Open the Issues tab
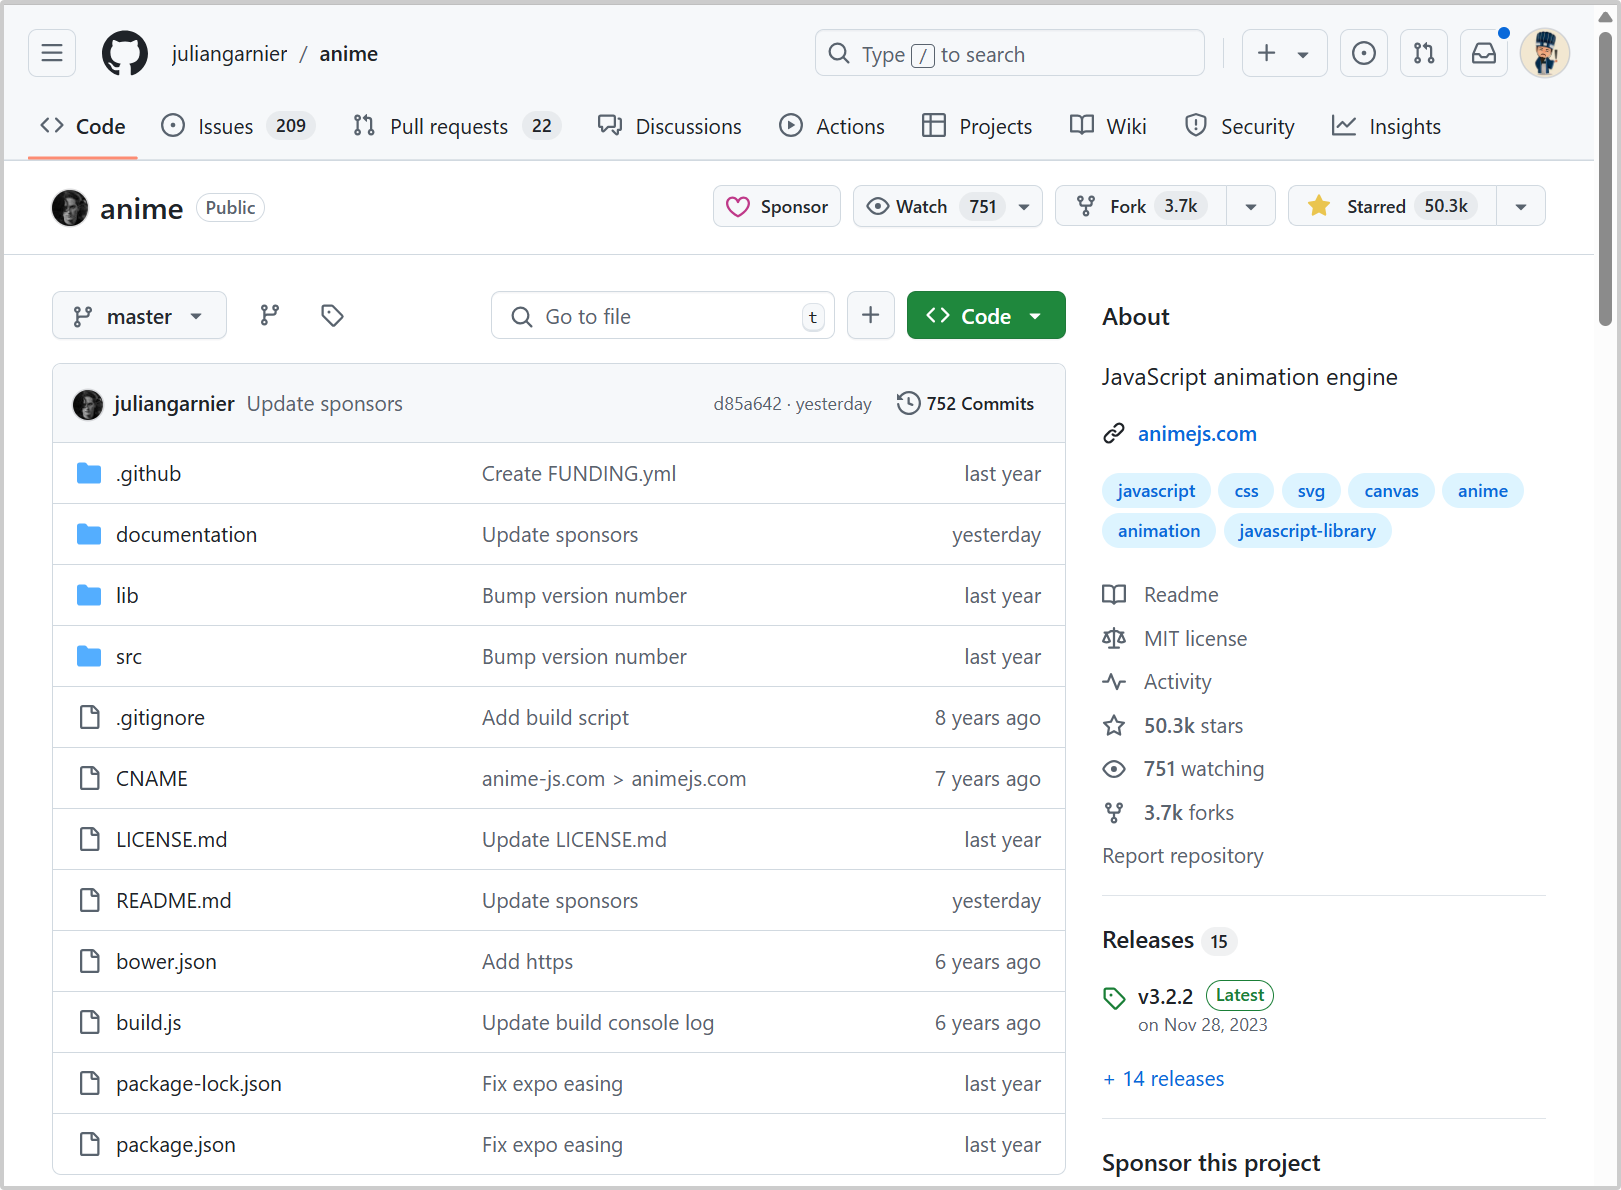The width and height of the screenshot is (1621, 1190). (238, 127)
